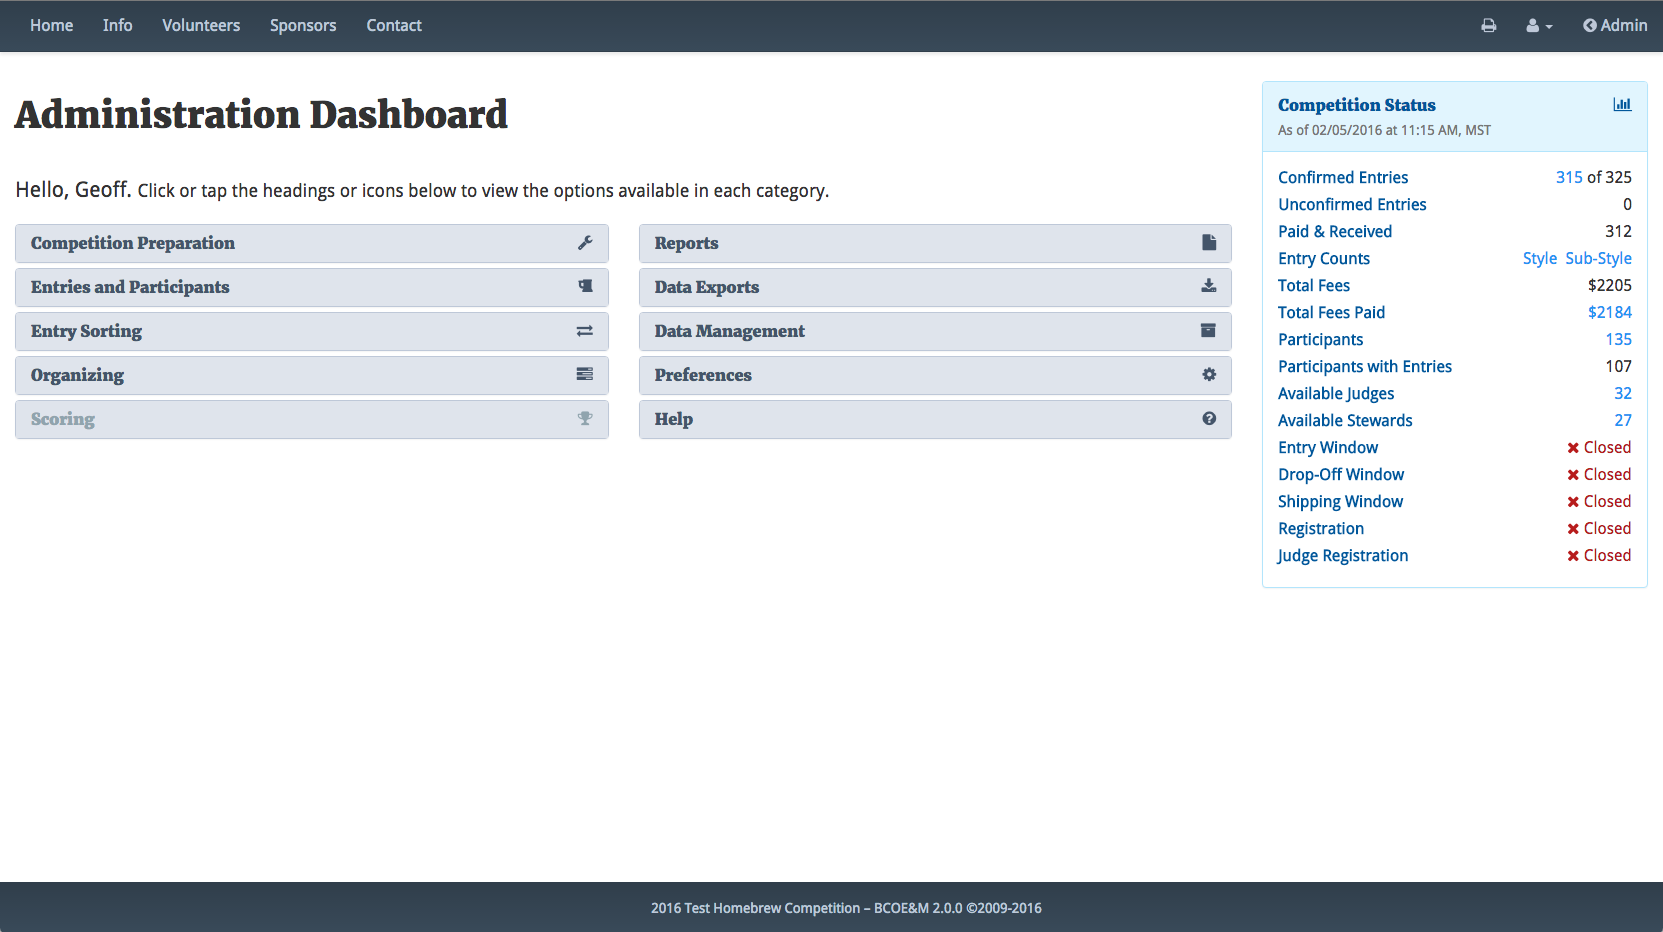The width and height of the screenshot is (1663, 932).
Task: Click the Admin link in navbar
Action: [x=1615, y=26]
